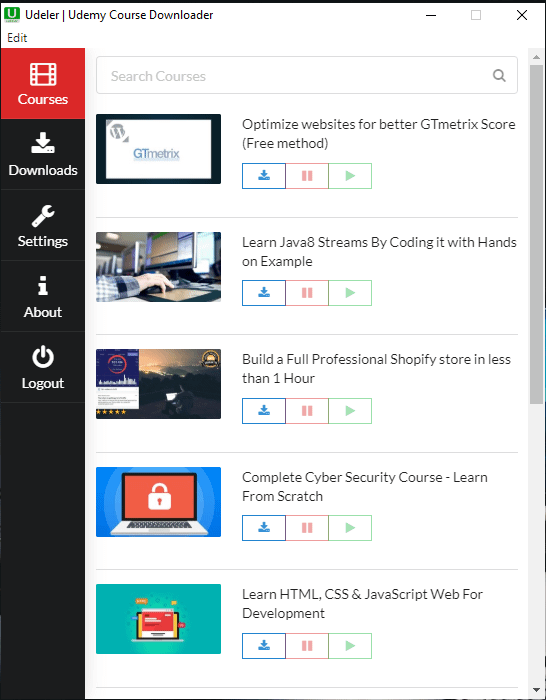Click the Search Courses input field
Screen dimensions: 546x700
pos(307,75)
